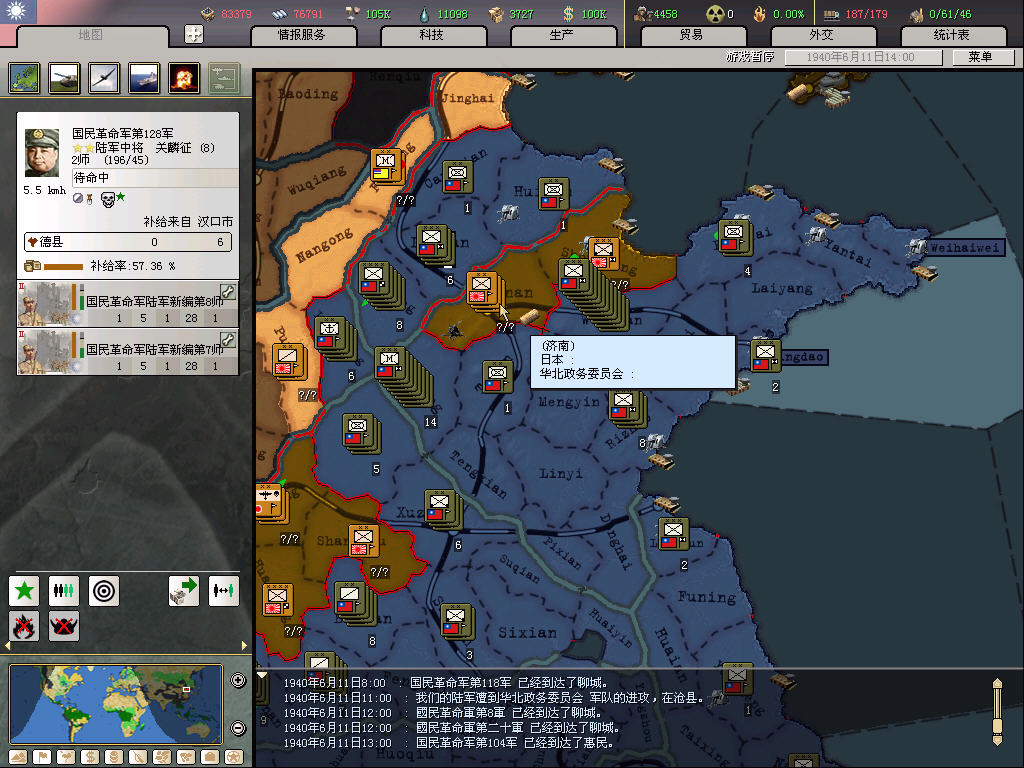Screen dimensions: 1024x768
Task: Click the bullseye target order icon
Action: tap(104, 590)
